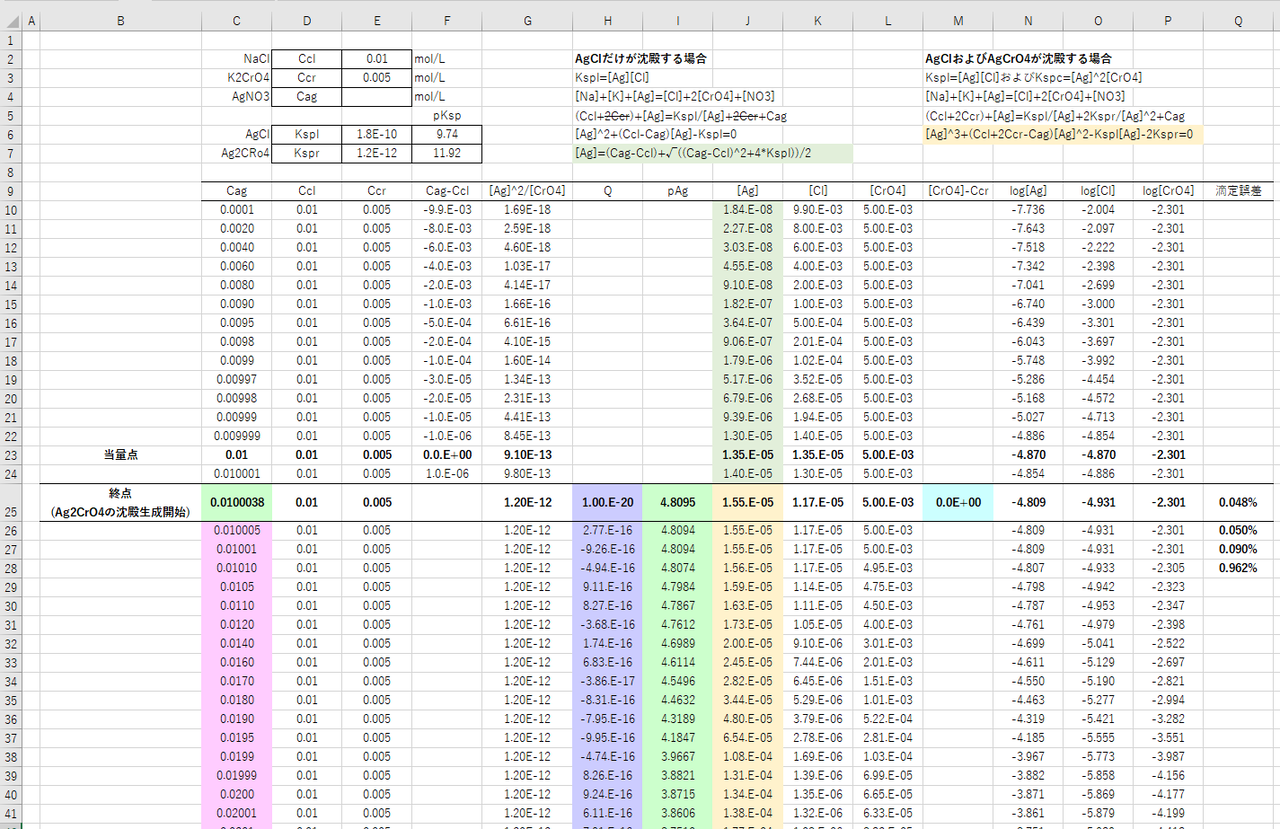
Task: Select row 25 header
Action: click(10, 502)
